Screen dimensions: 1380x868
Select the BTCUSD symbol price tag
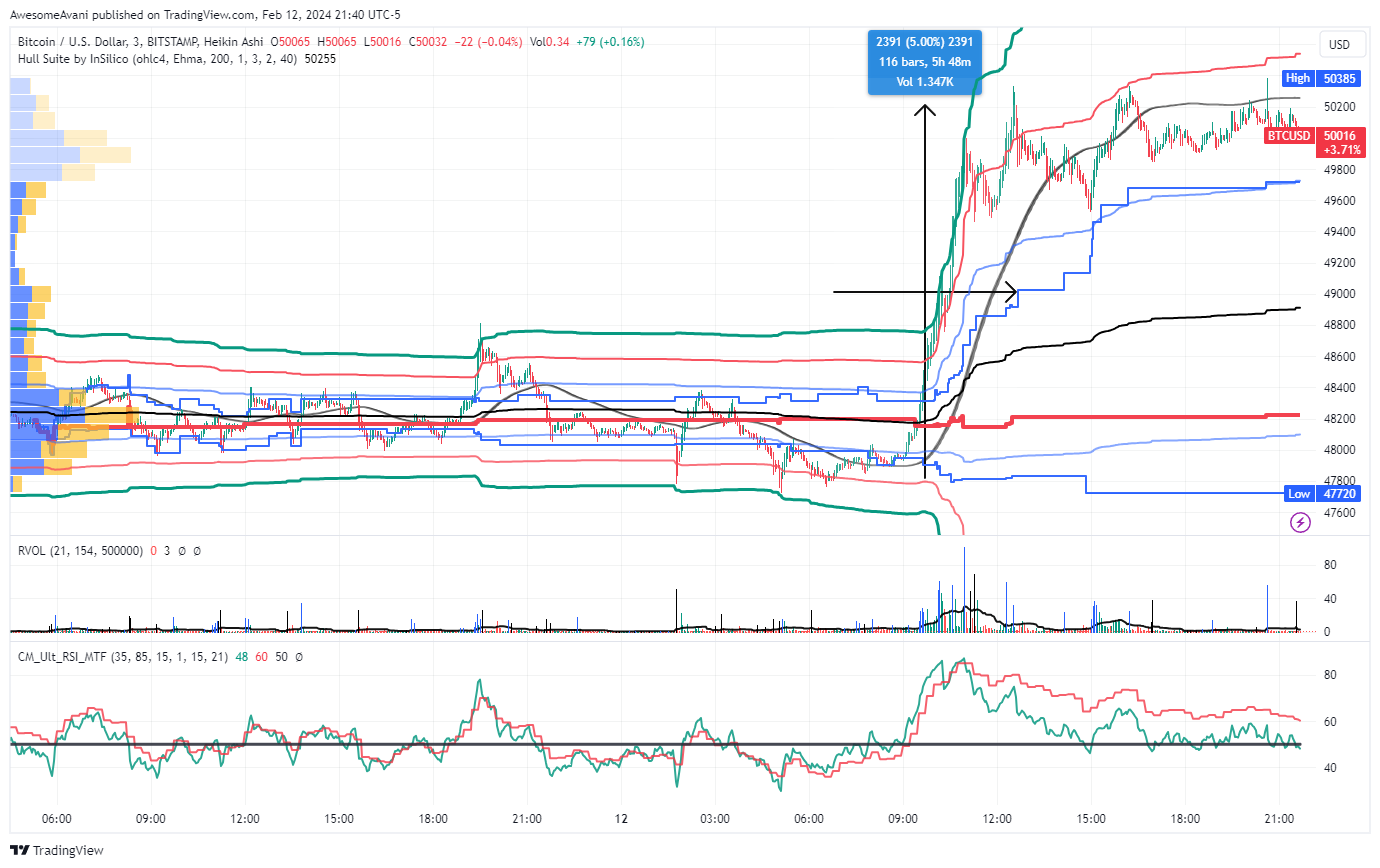[x=1288, y=135]
